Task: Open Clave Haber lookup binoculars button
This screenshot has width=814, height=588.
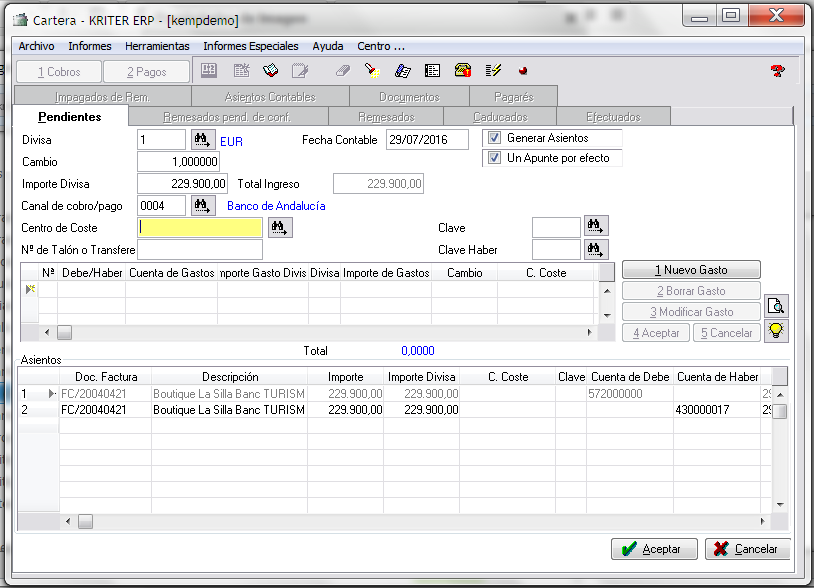Action: point(596,250)
